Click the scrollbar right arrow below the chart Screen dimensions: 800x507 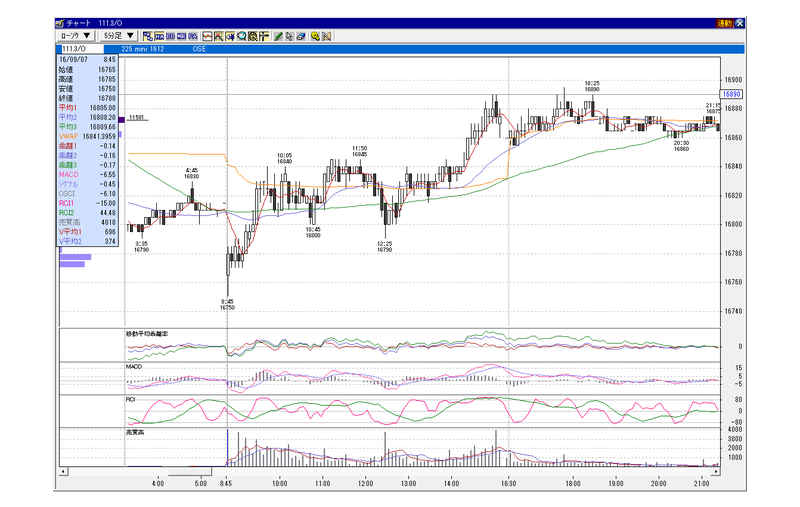coord(716,471)
